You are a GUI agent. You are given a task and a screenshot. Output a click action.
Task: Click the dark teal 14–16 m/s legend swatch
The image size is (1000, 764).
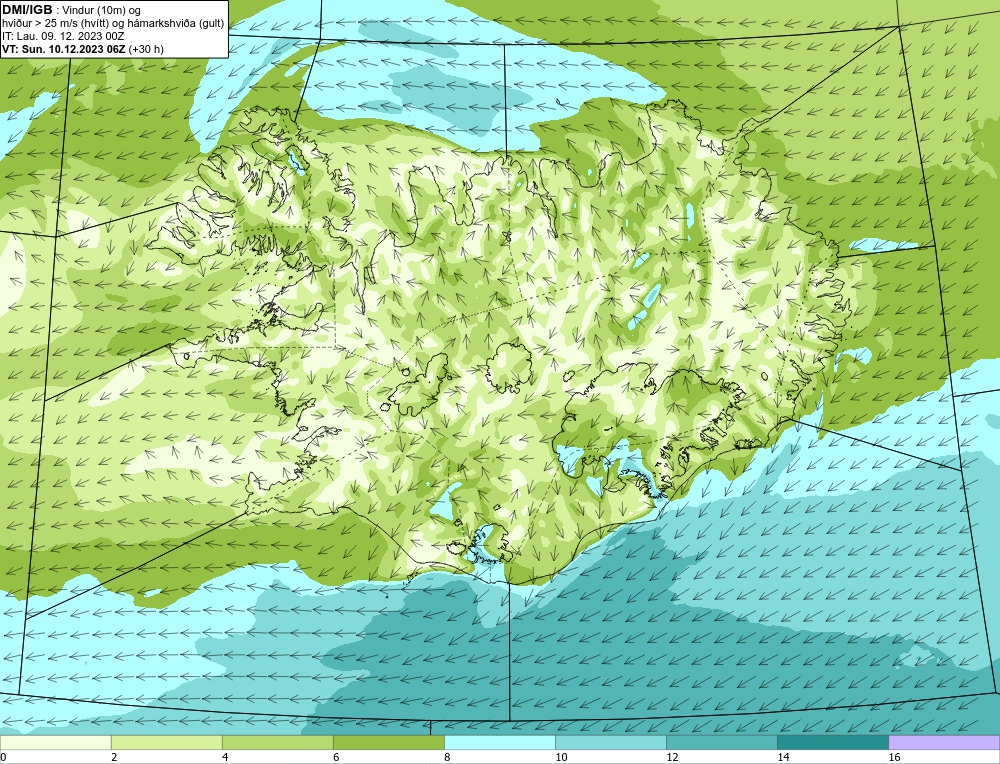click(833, 742)
